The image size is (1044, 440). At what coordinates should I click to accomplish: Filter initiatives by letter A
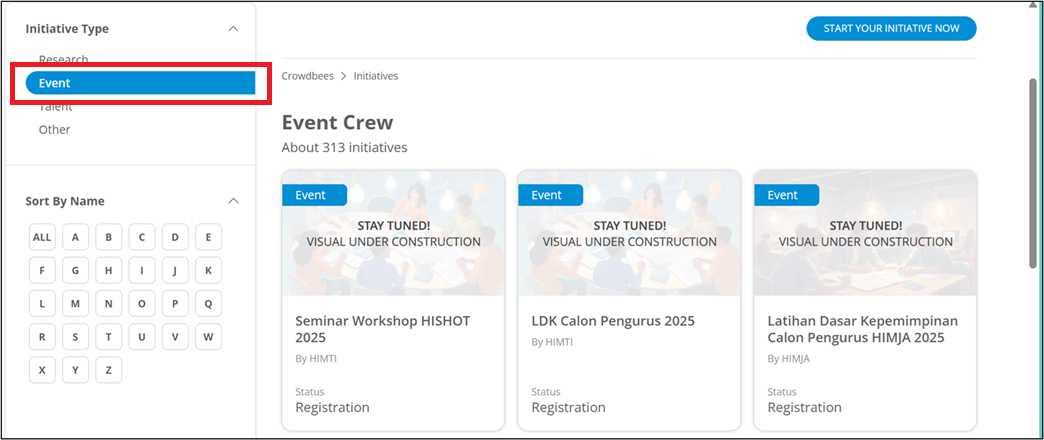(x=75, y=237)
